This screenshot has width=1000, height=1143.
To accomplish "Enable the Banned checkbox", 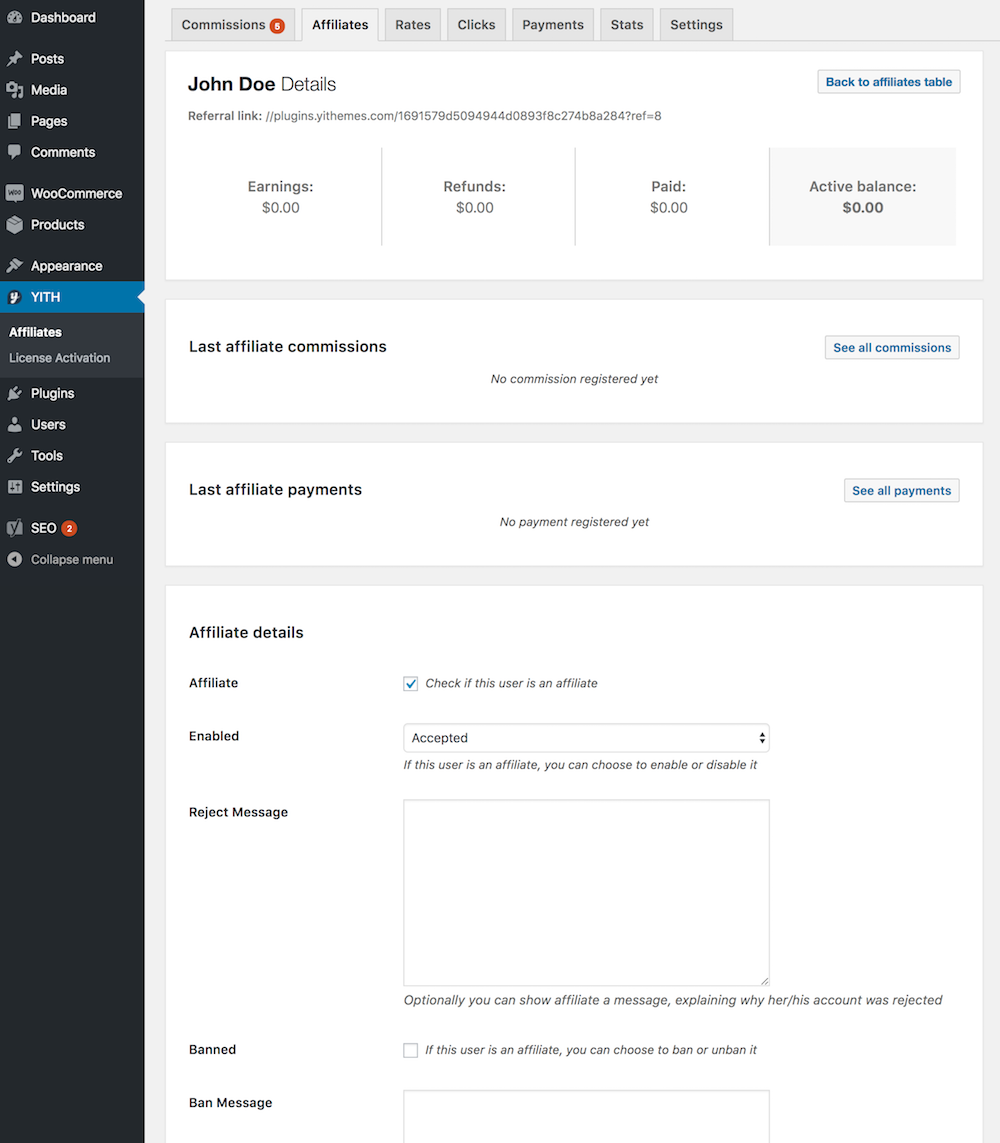I will [410, 1049].
